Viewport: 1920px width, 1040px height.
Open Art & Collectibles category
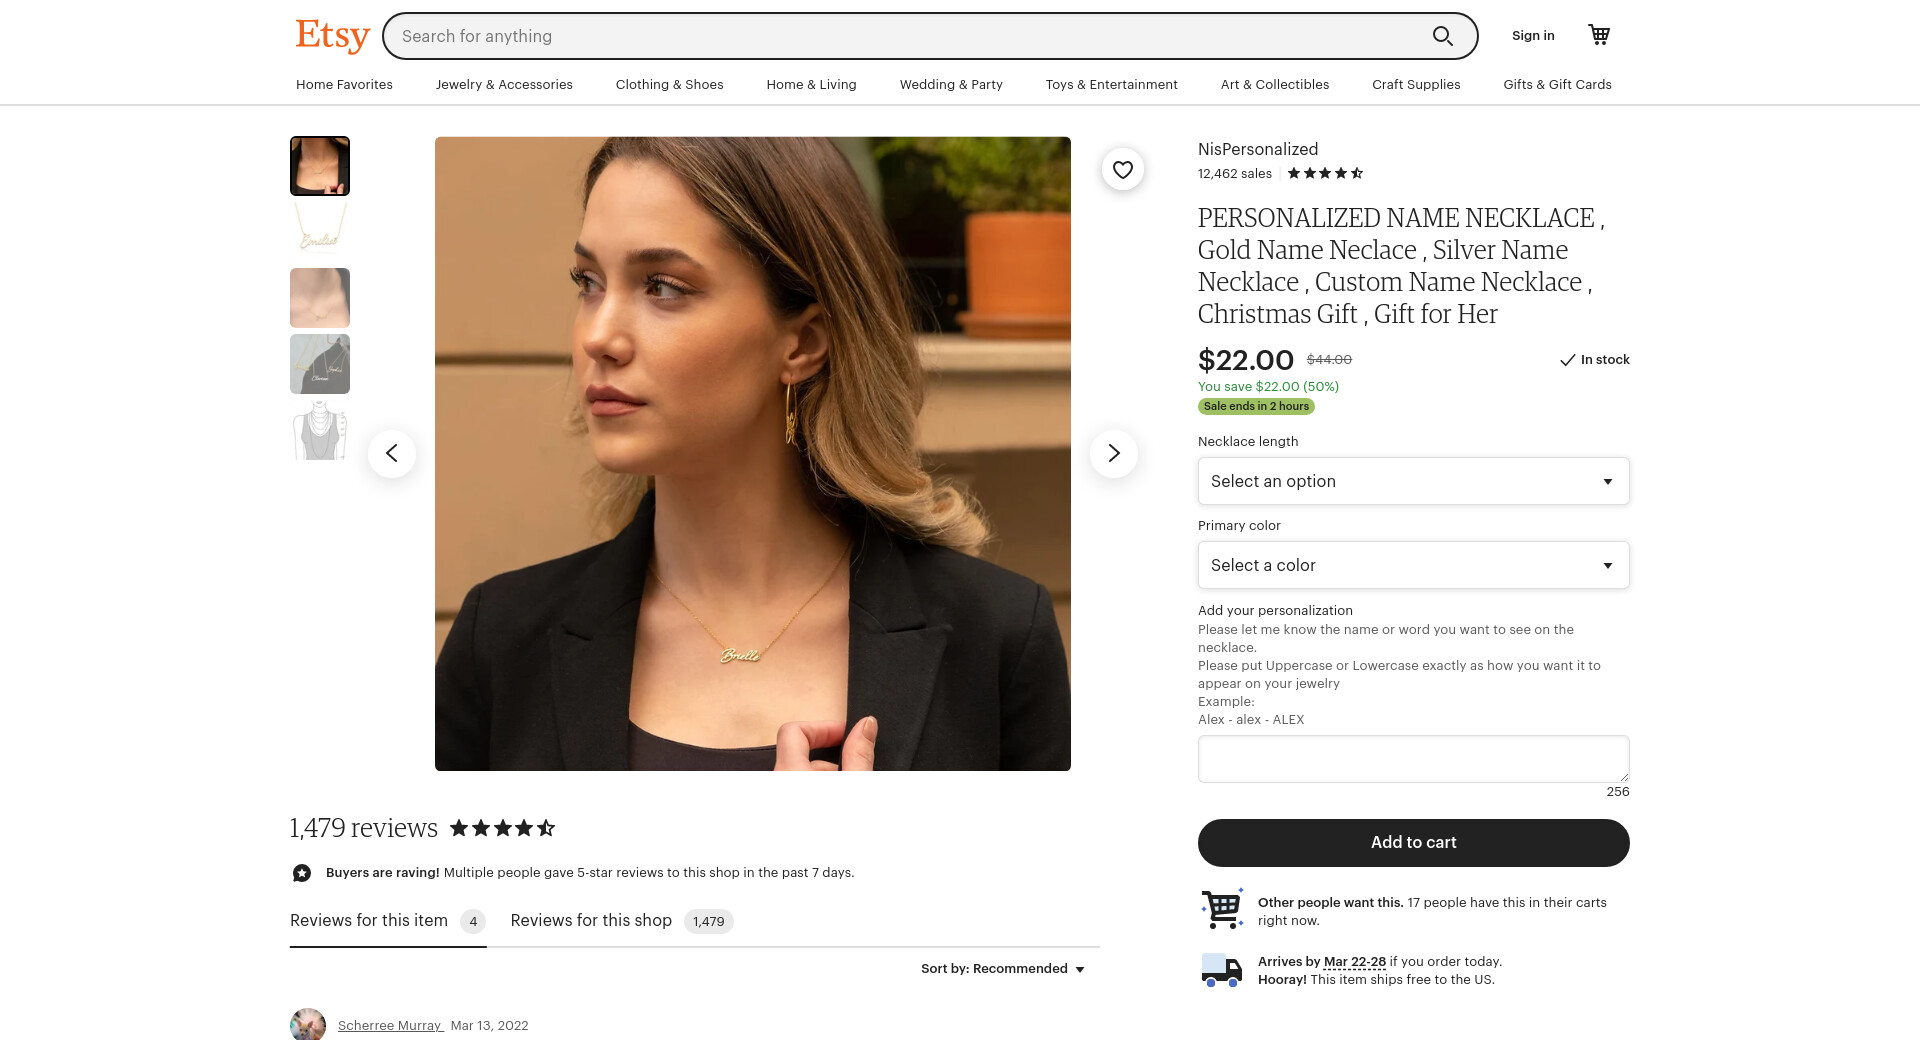[1275, 85]
